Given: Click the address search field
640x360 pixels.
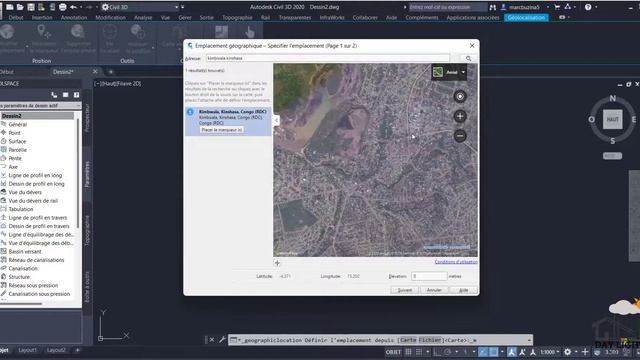Looking at the screenshot, I should click(x=327, y=58).
